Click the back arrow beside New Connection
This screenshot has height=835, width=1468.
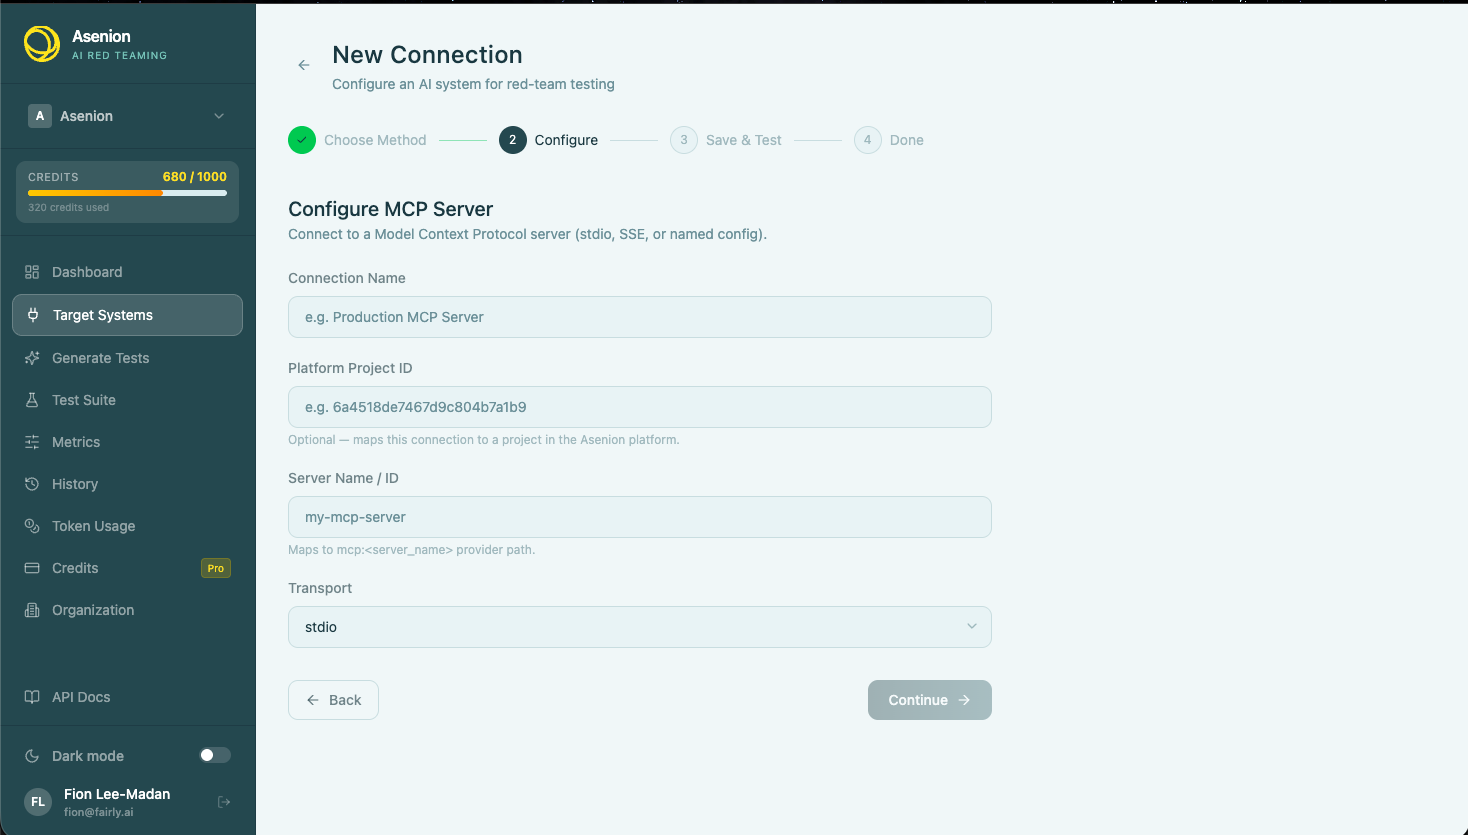point(304,65)
